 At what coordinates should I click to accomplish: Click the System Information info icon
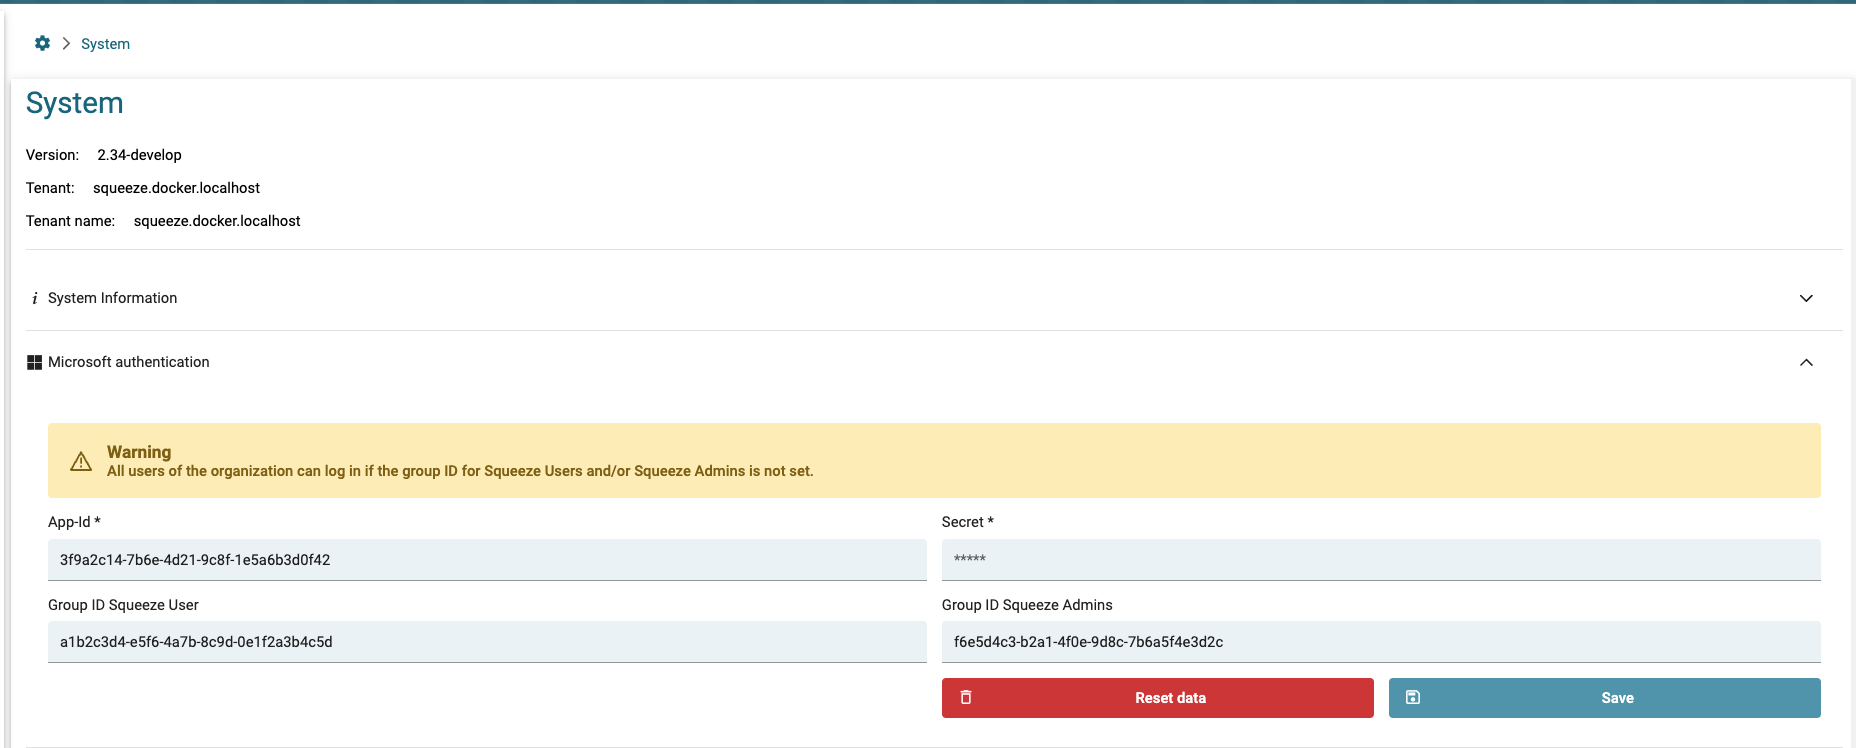pos(35,298)
